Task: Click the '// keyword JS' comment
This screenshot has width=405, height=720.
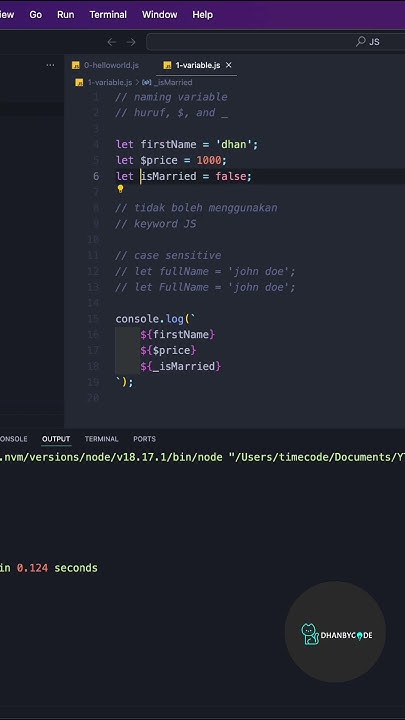Action: point(156,224)
